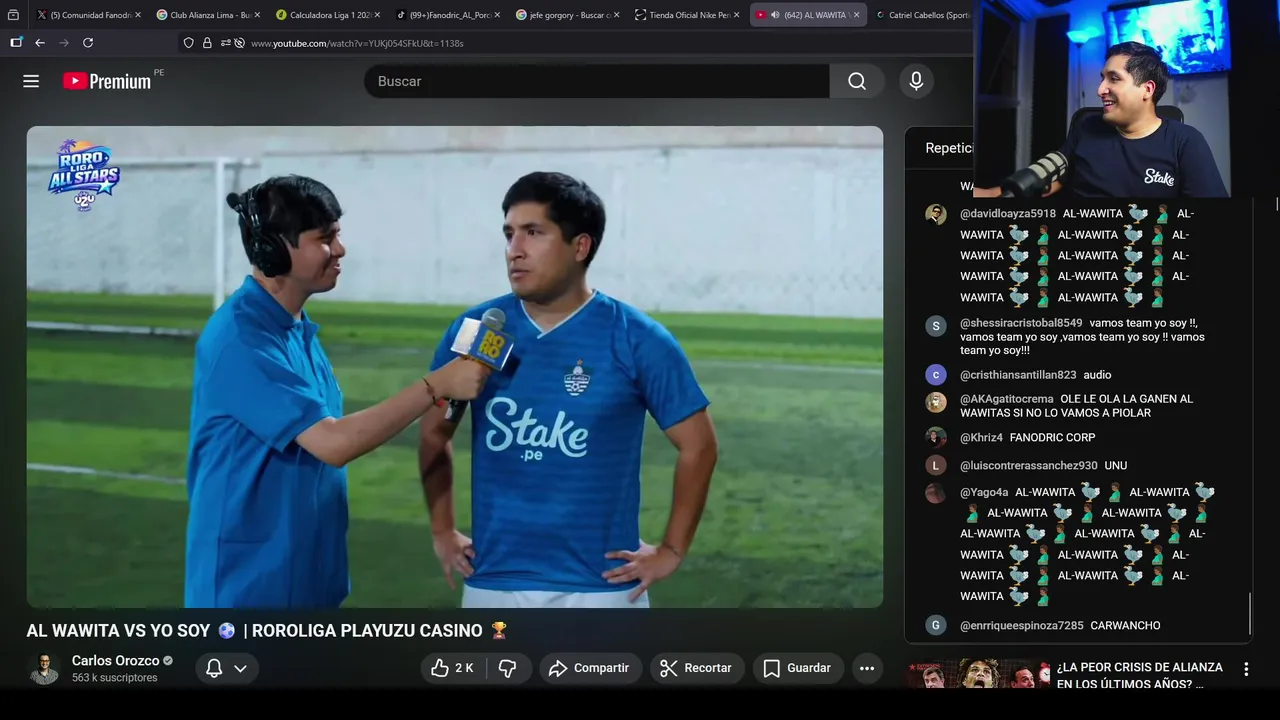This screenshot has width=1280, height=720.
Task: Open cristhiansantillan823 avatar icon
Action: [x=936, y=375]
